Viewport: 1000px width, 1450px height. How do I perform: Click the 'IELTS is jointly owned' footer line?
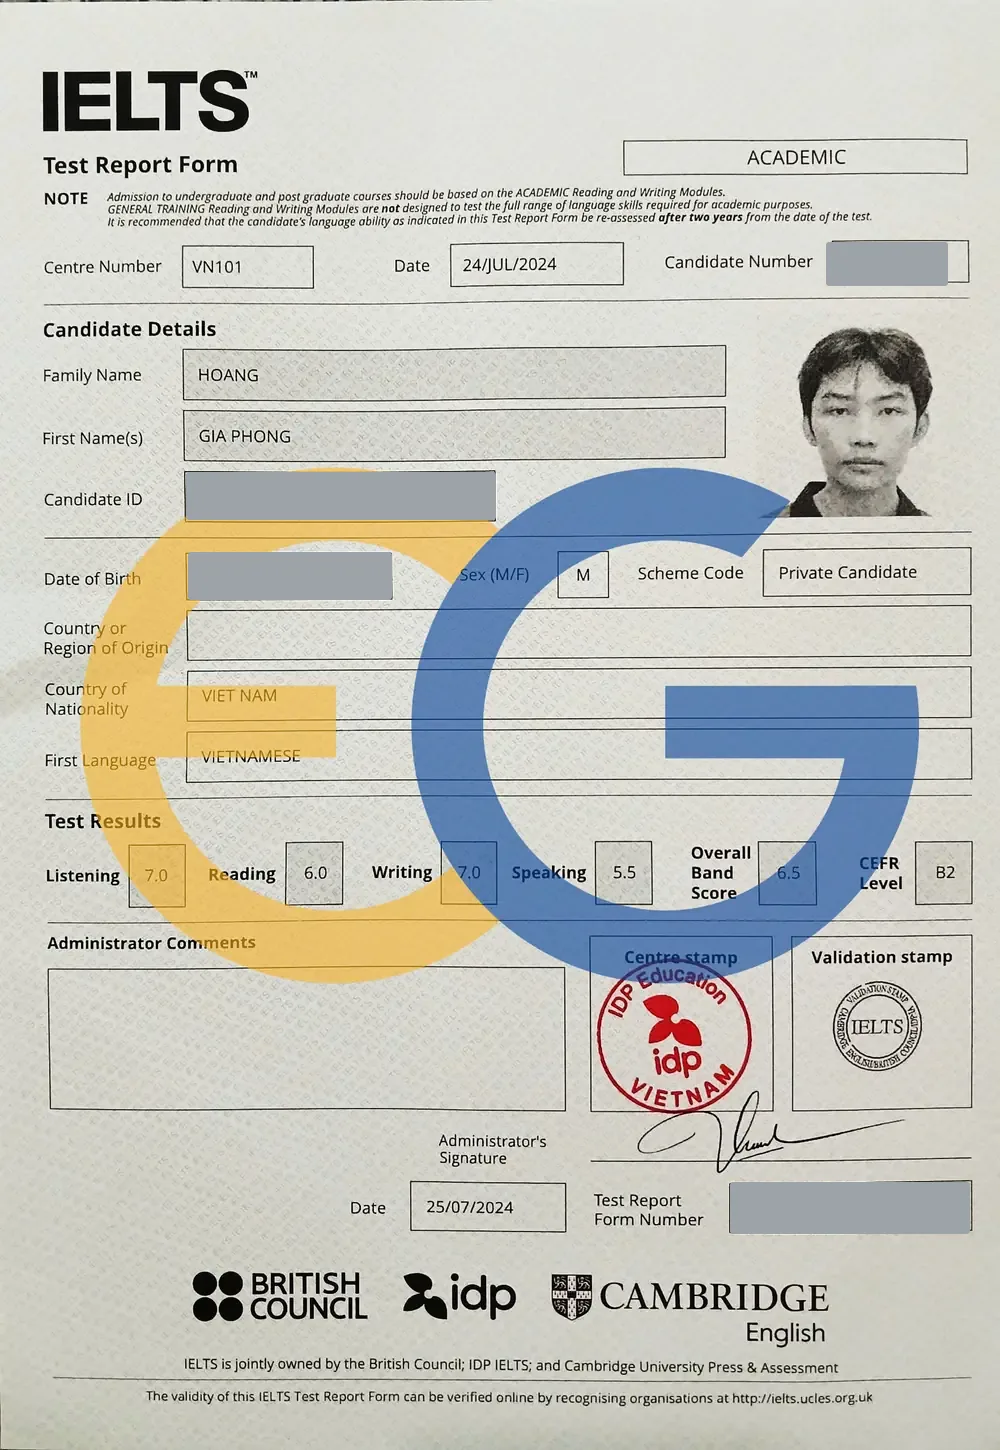click(x=510, y=1366)
